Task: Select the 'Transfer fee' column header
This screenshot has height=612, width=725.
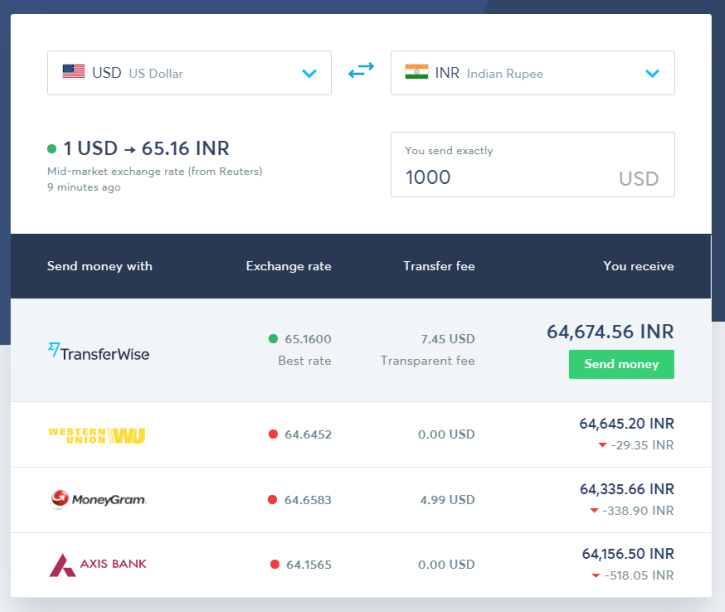Action: point(439,266)
